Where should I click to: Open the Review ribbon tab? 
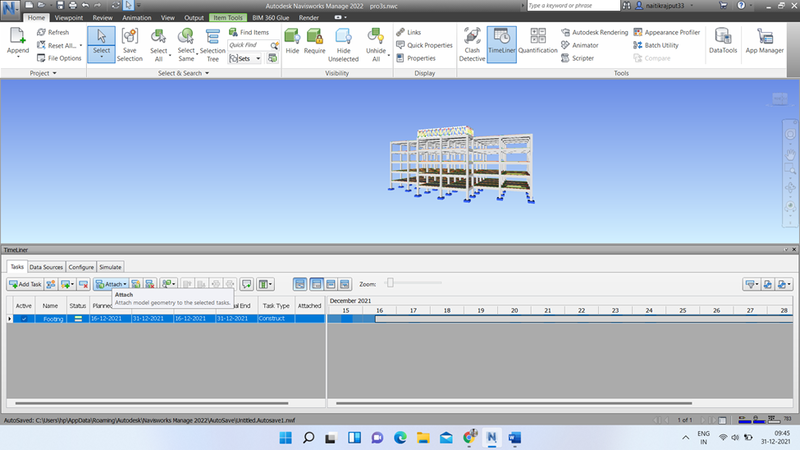coord(102,17)
